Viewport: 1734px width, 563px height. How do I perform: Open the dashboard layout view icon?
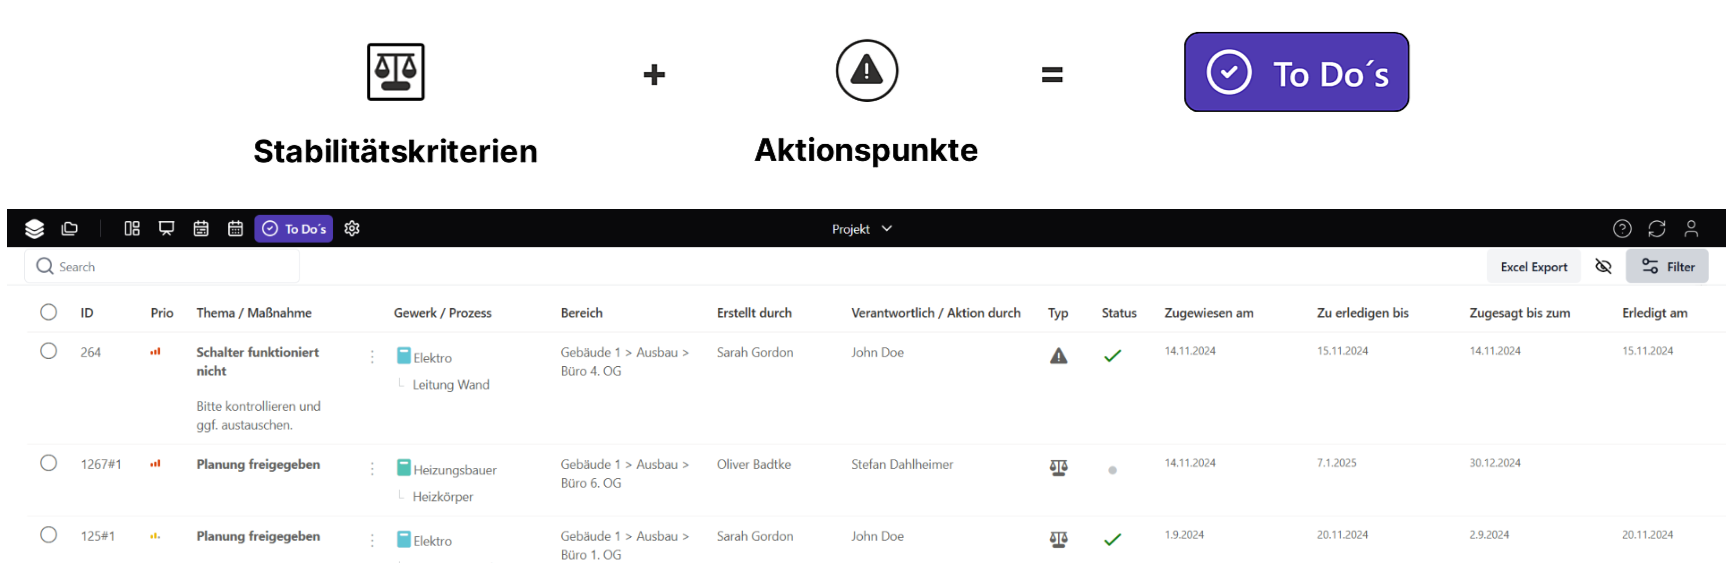pyautogui.click(x=132, y=229)
